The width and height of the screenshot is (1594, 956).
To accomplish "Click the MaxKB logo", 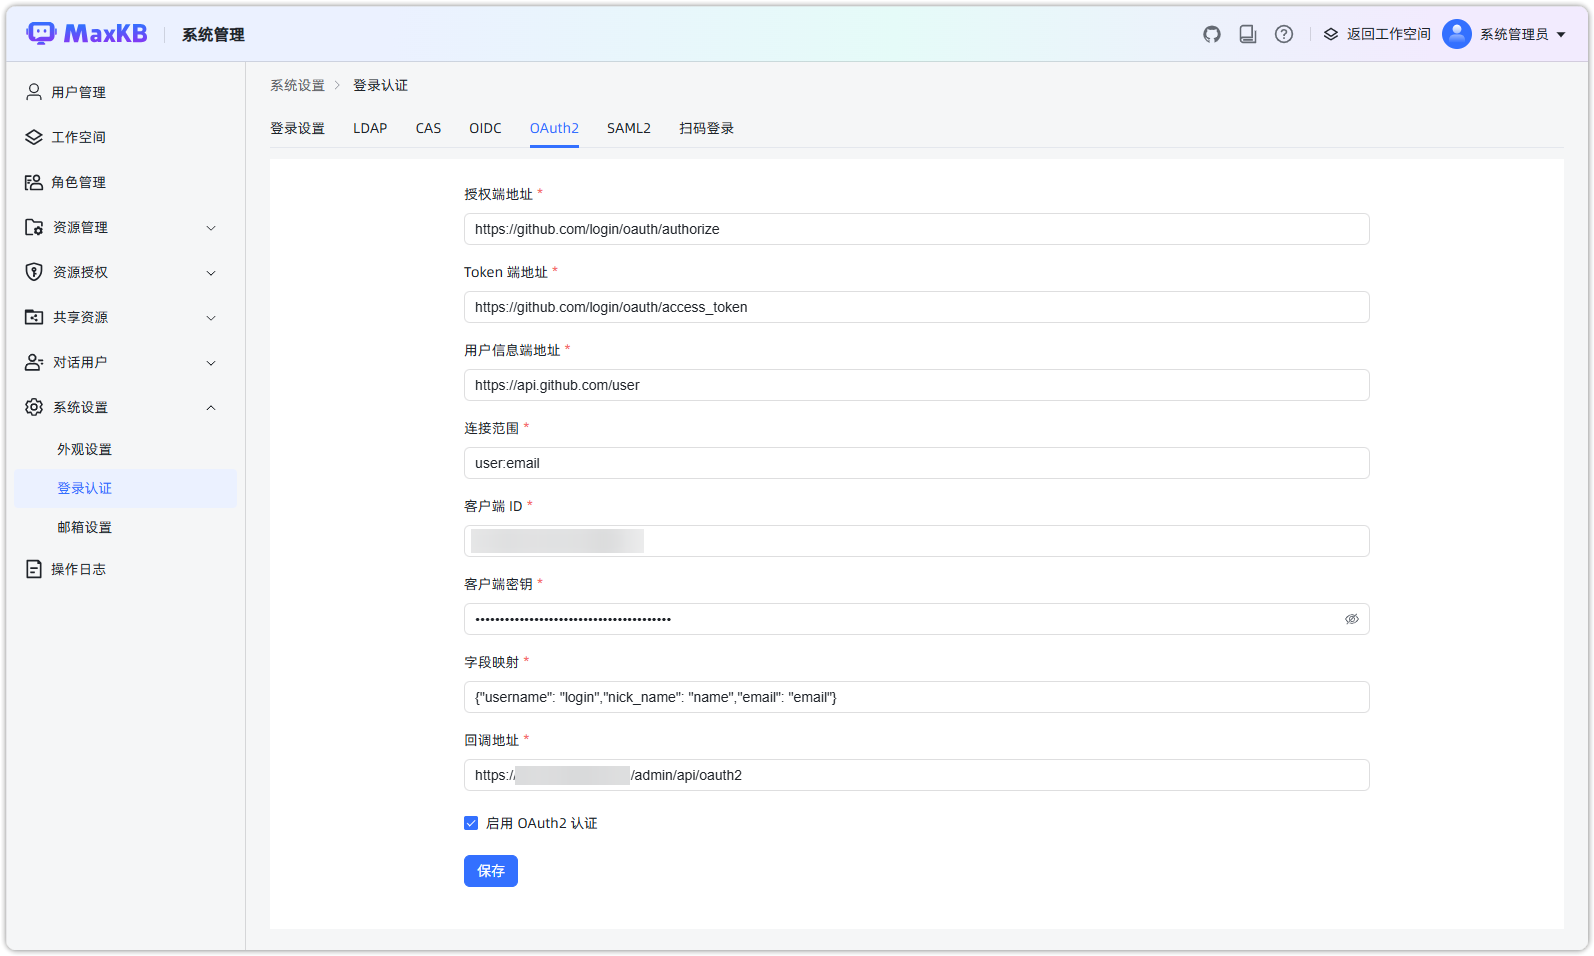I will pos(87,34).
